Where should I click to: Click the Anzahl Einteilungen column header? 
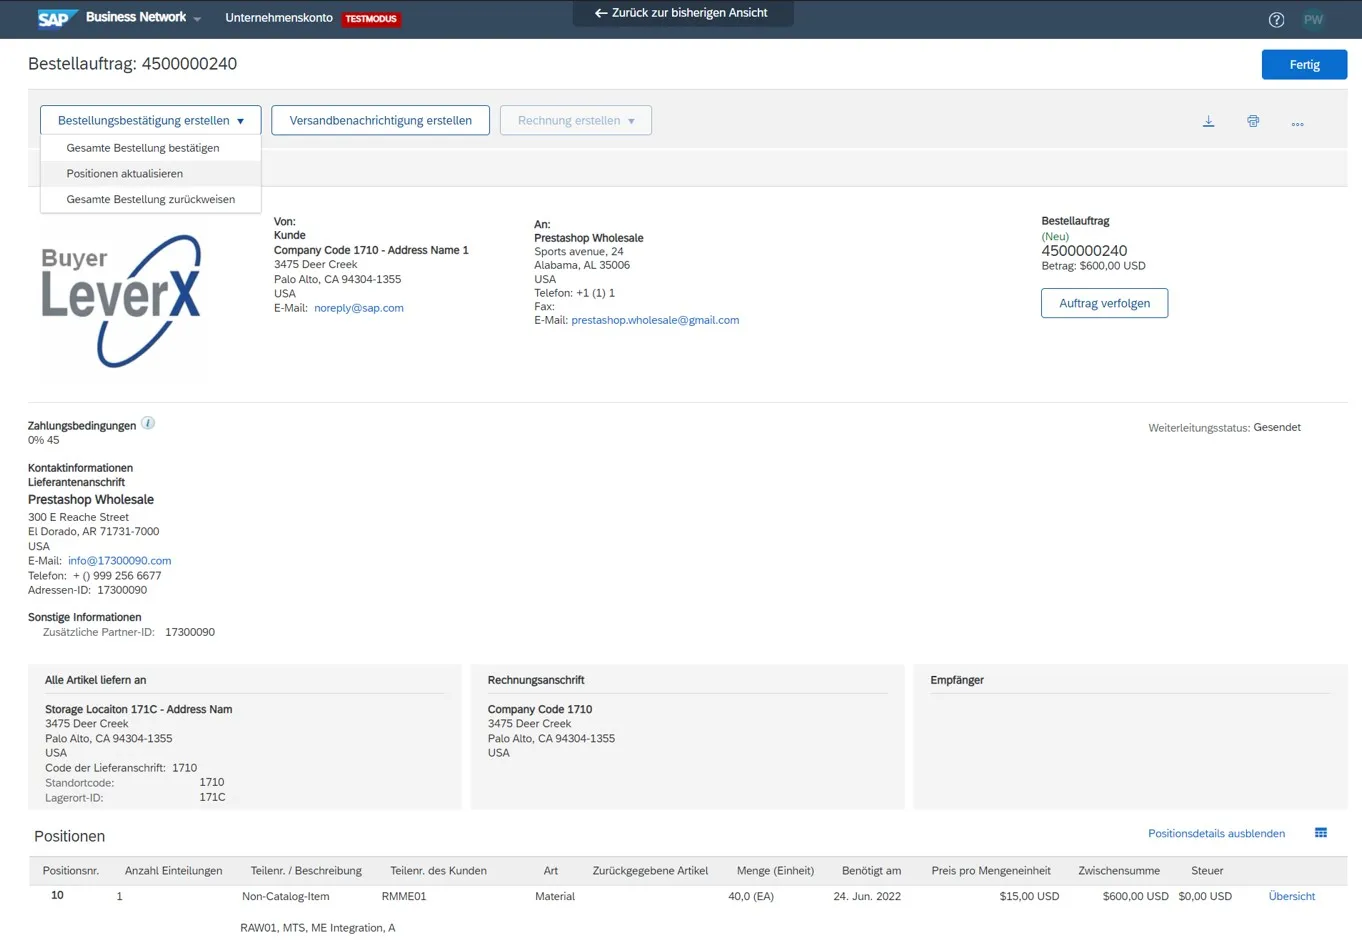pyautogui.click(x=174, y=871)
